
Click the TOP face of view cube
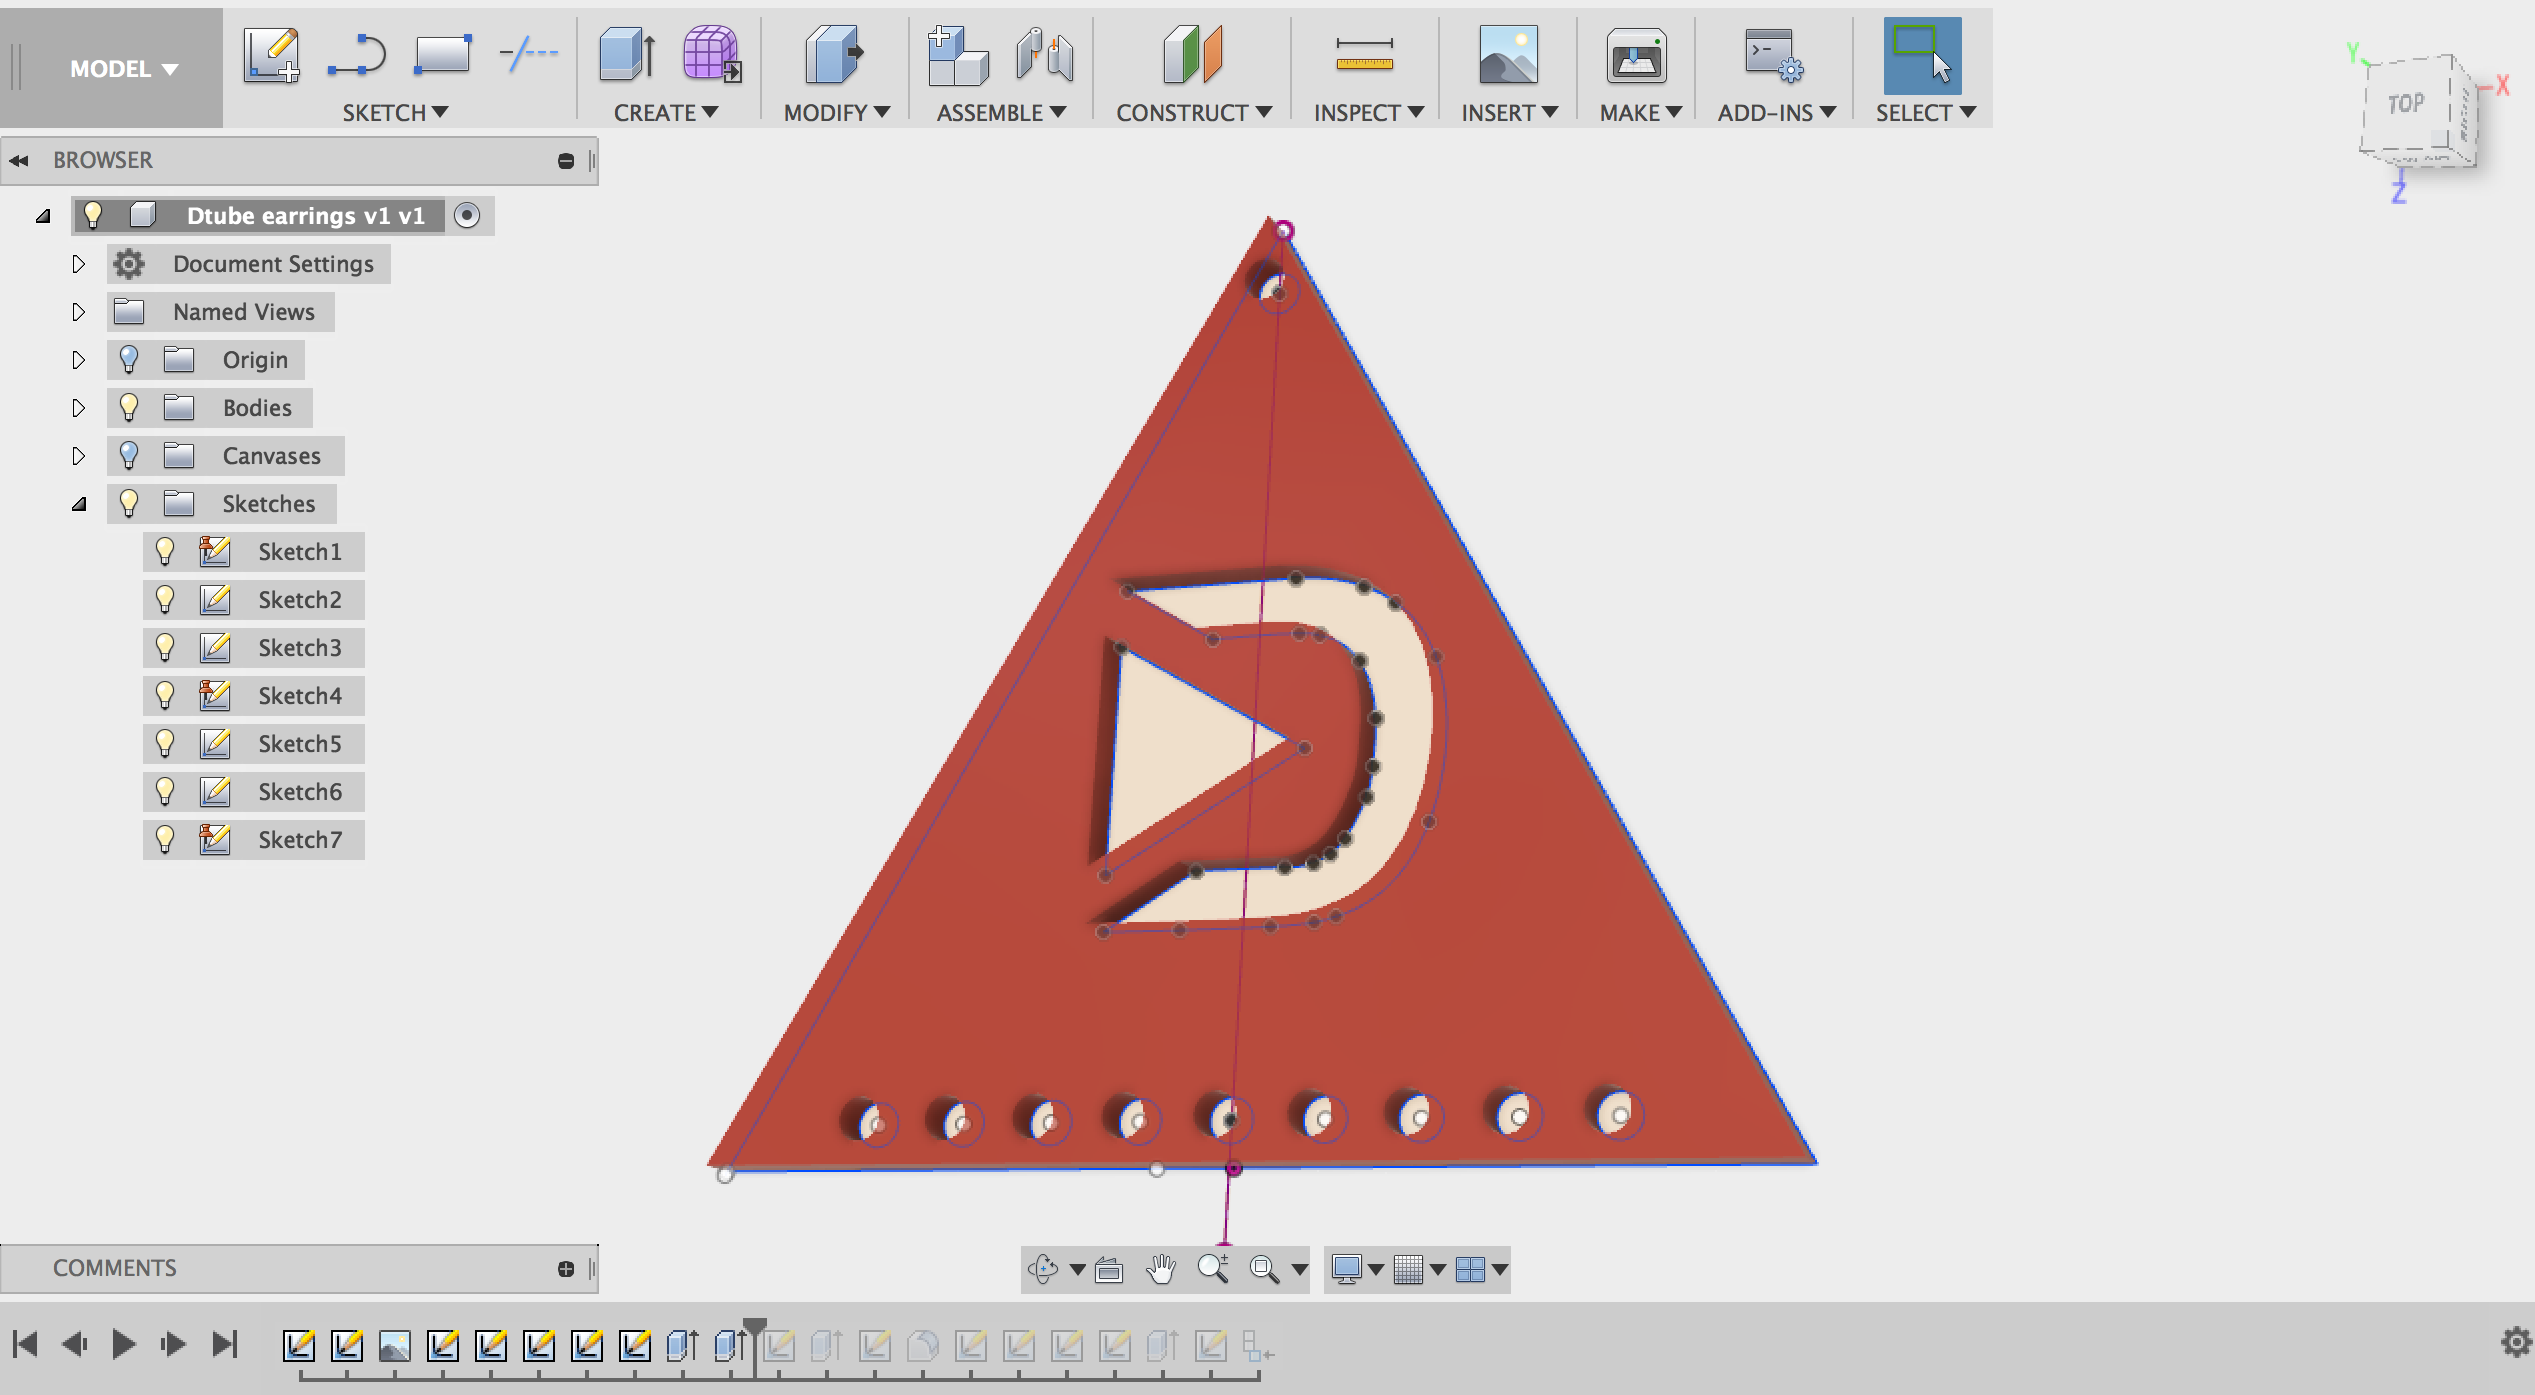2406,104
